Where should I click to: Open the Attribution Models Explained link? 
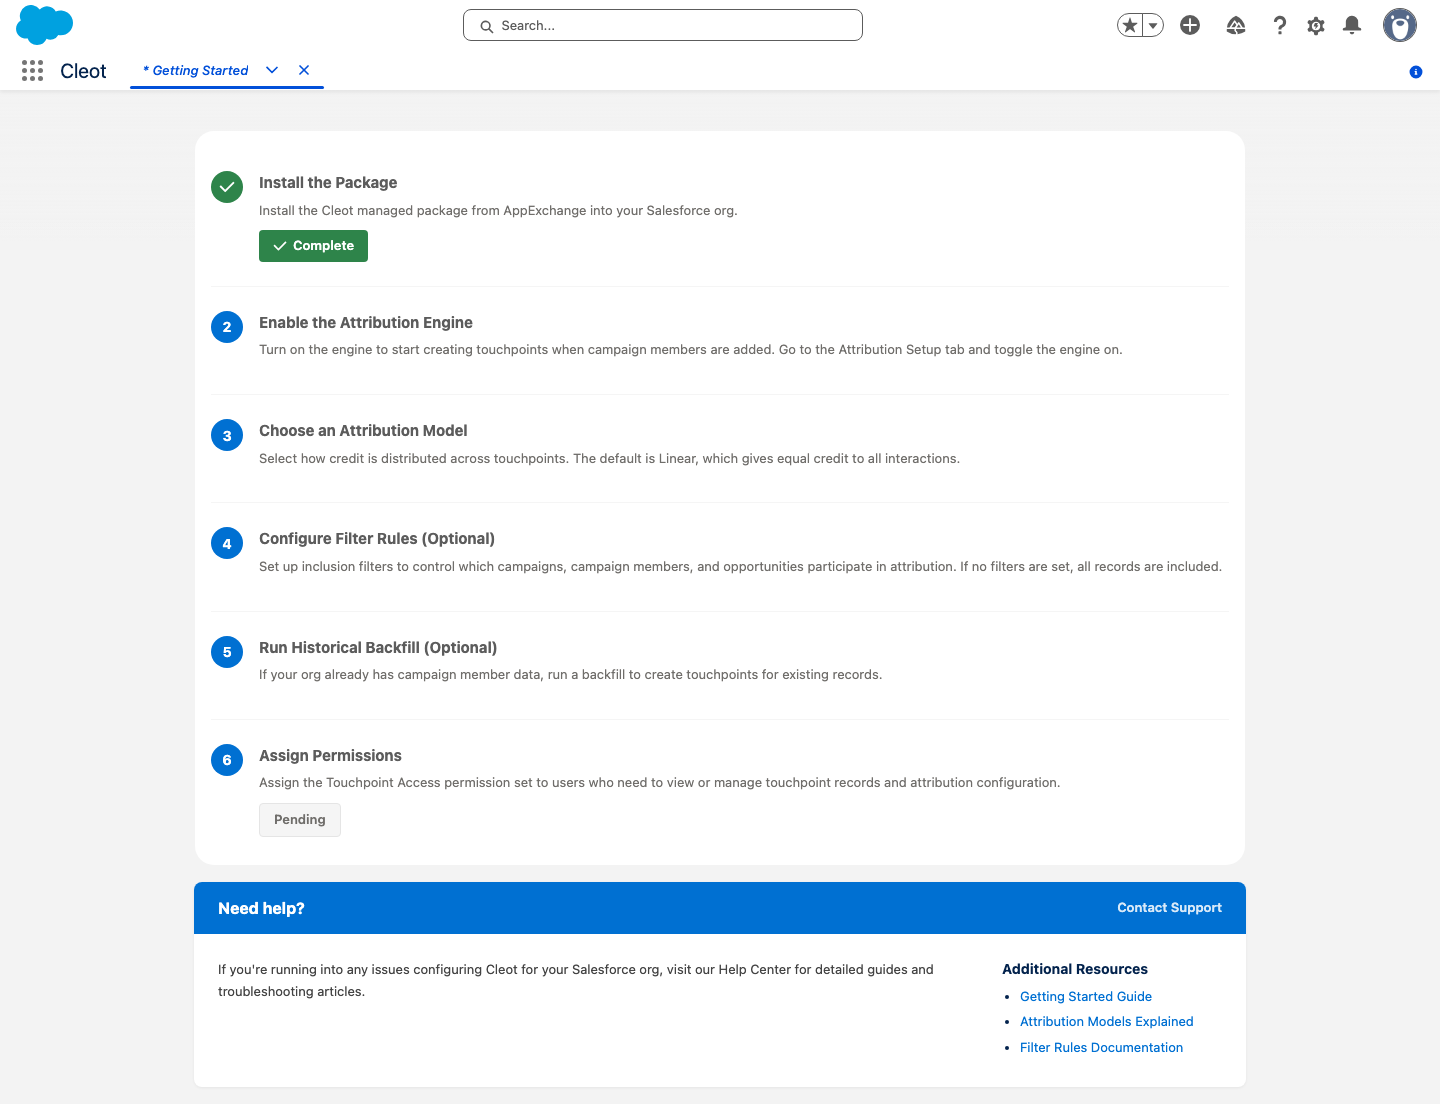[x=1107, y=1022]
